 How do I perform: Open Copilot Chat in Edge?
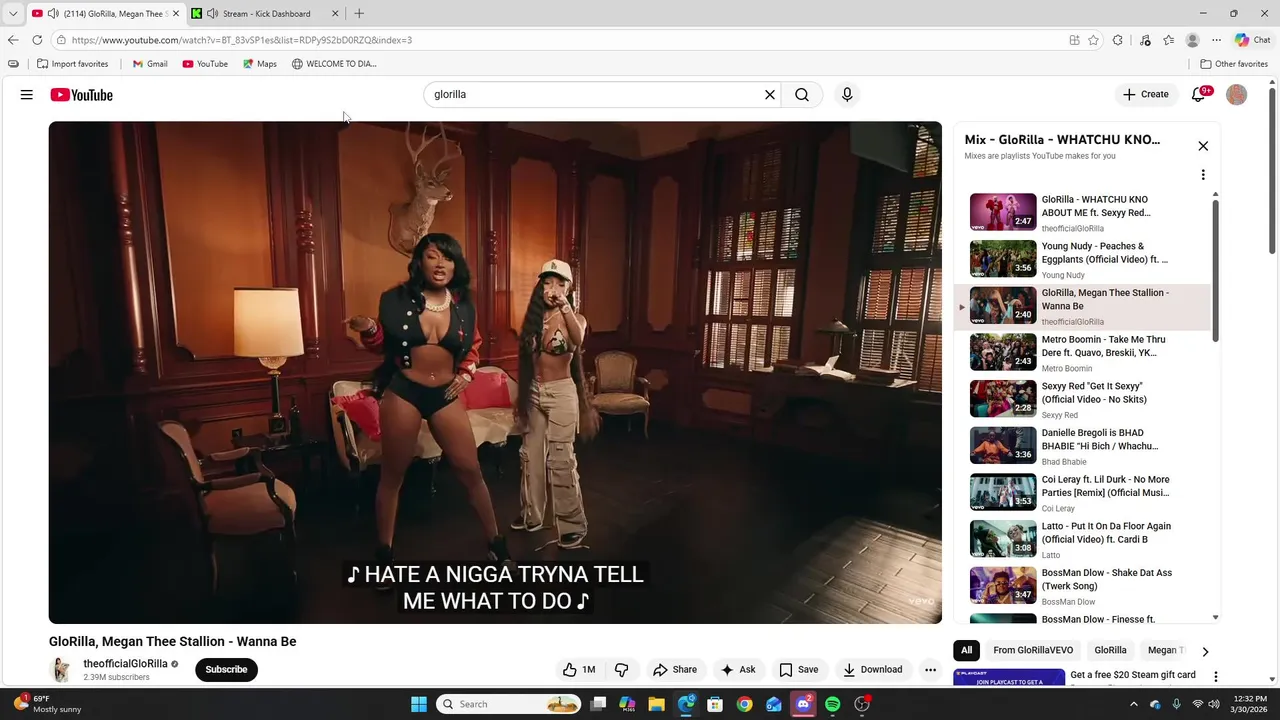(x=1252, y=40)
